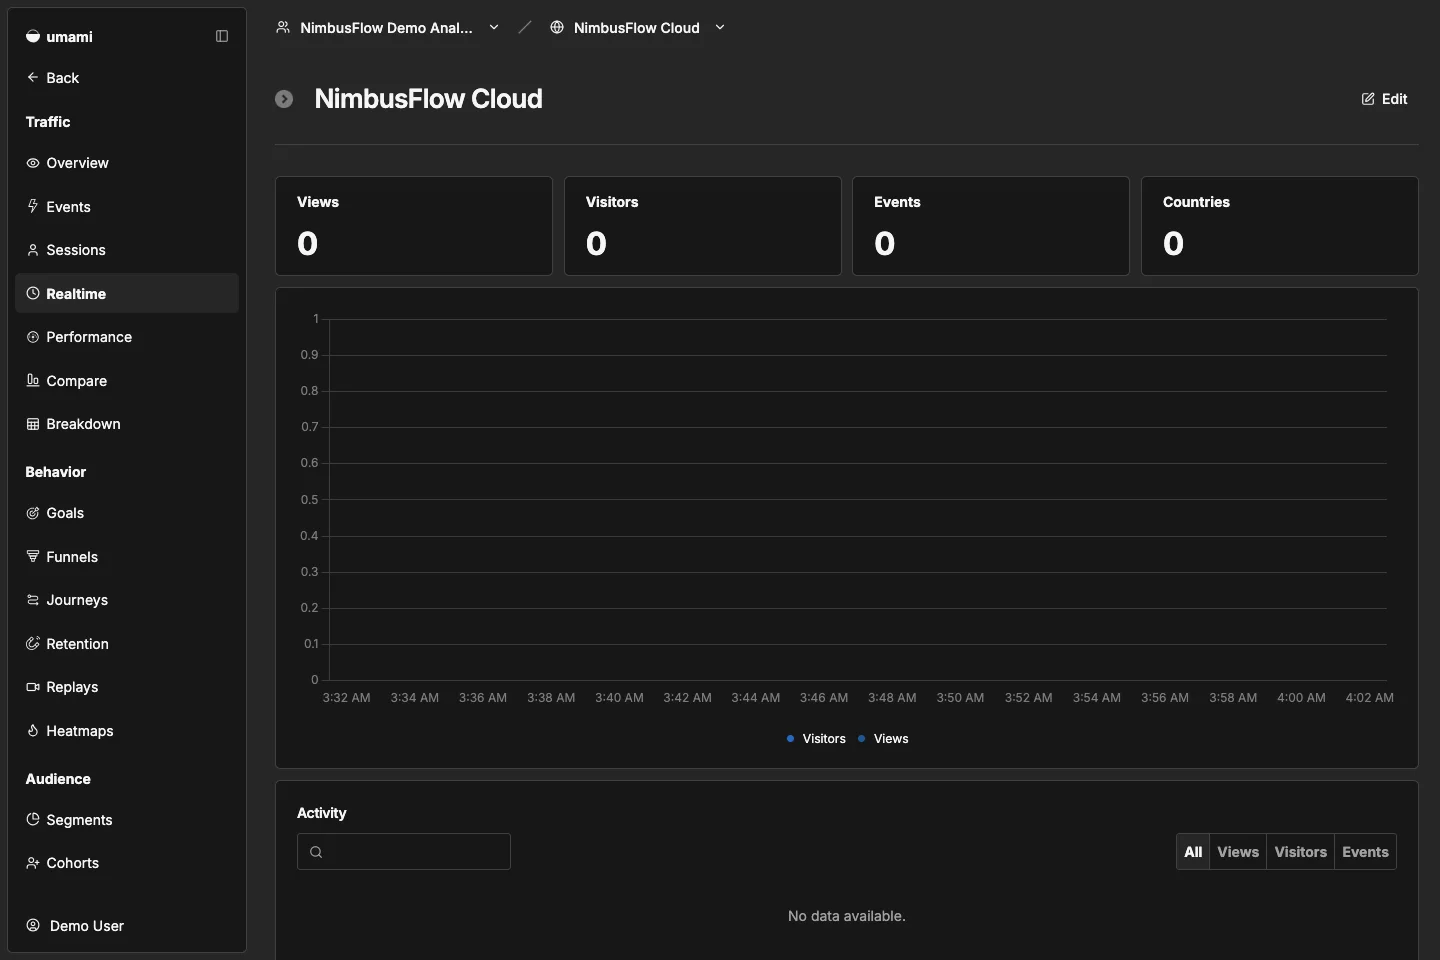Collapse the sidebar panel icon
The width and height of the screenshot is (1440, 960).
[222, 36]
